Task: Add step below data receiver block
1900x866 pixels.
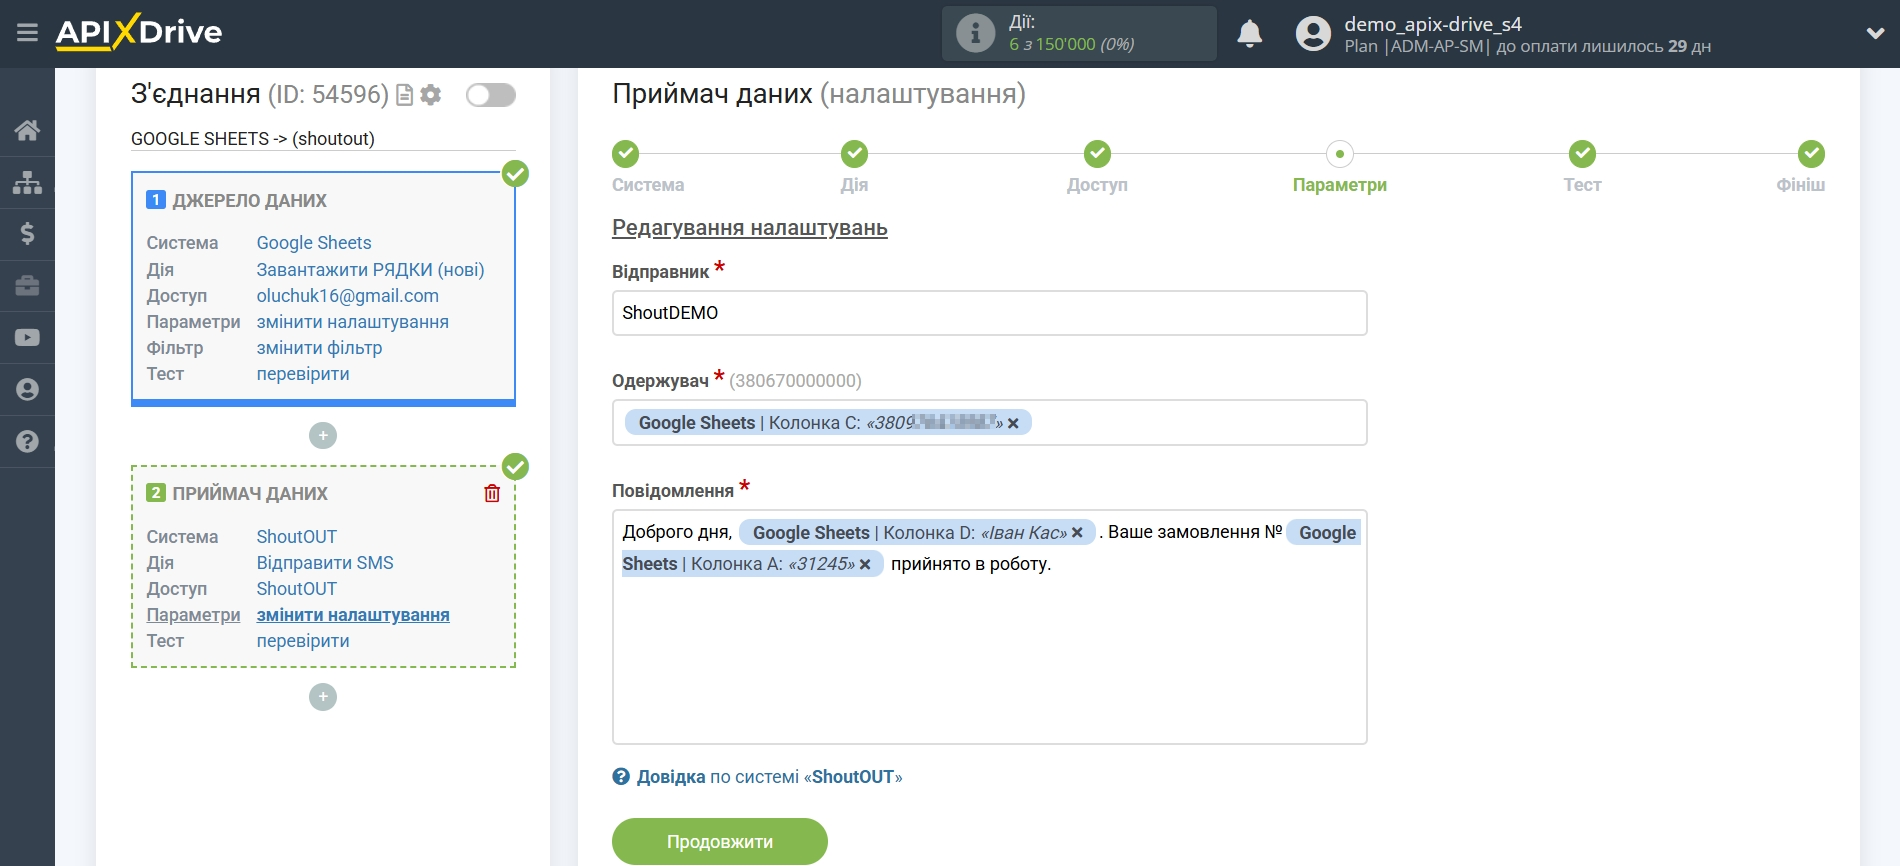Action: (x=323, y=697)
